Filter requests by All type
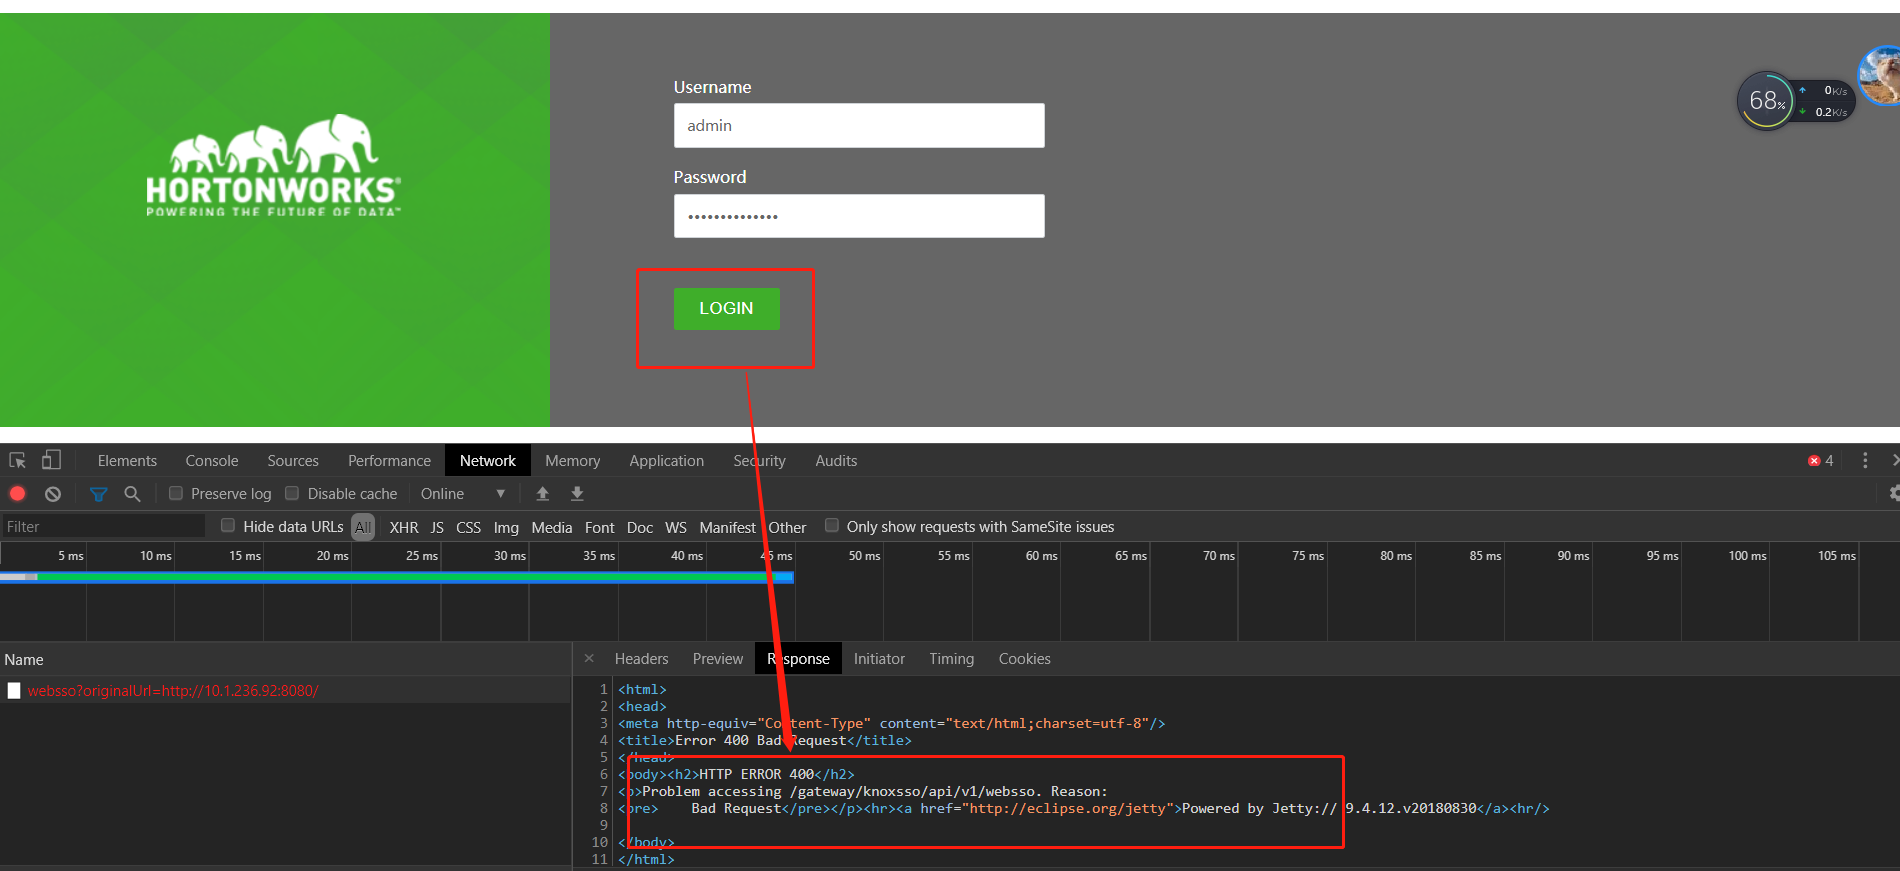 pyautogui.click(x=363, y=527)
